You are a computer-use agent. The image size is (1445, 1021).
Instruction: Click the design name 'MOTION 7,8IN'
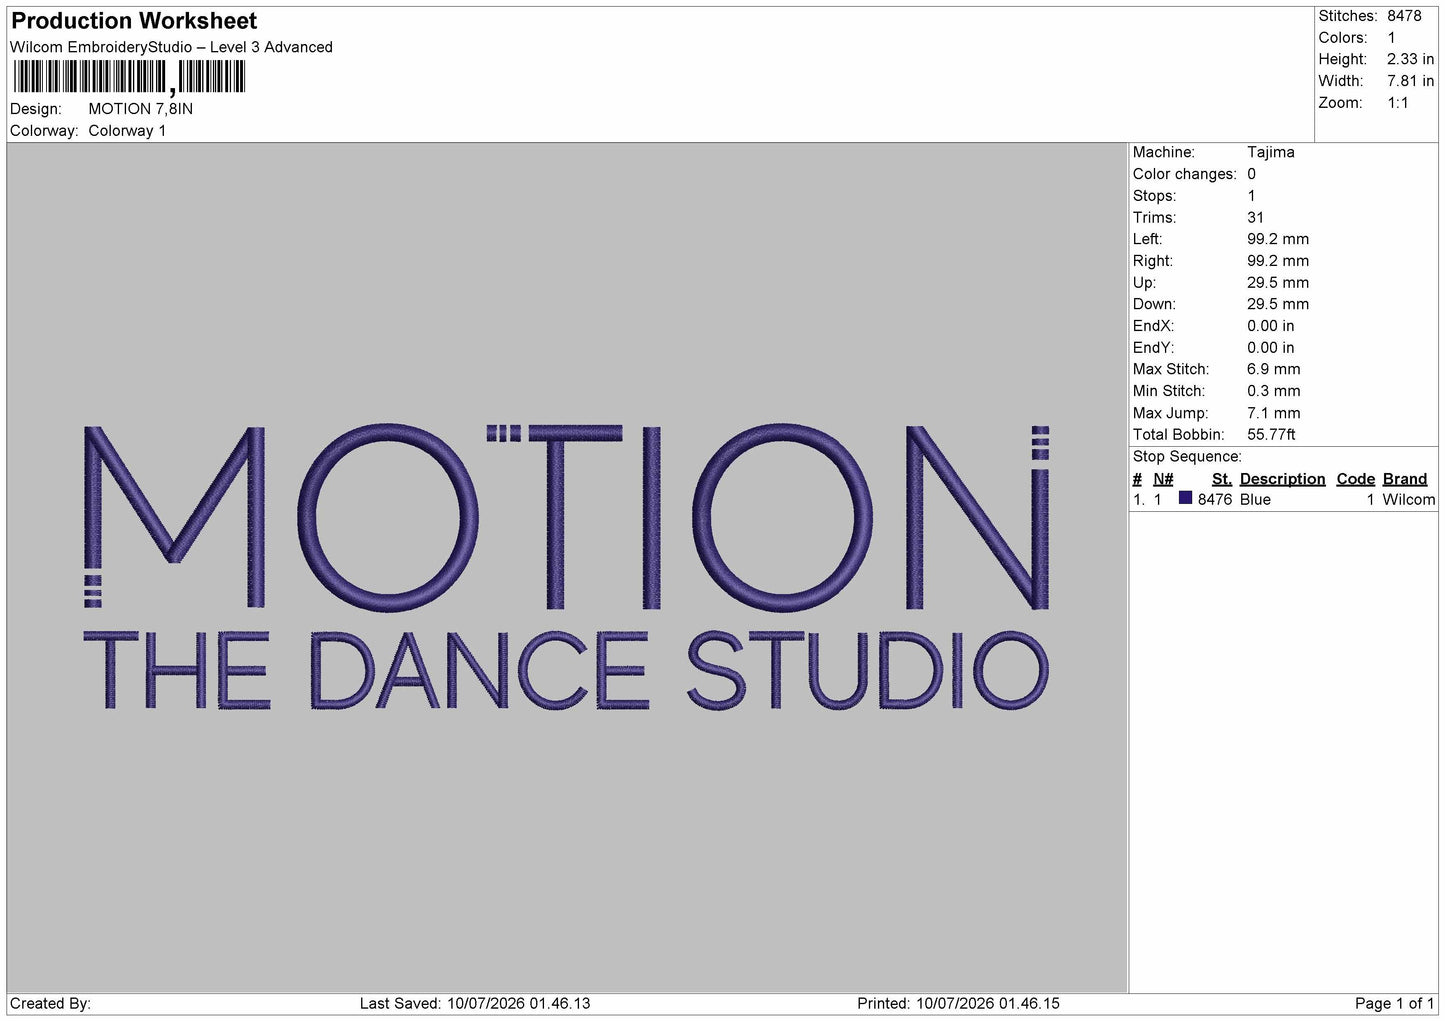(x=141, y=109)
